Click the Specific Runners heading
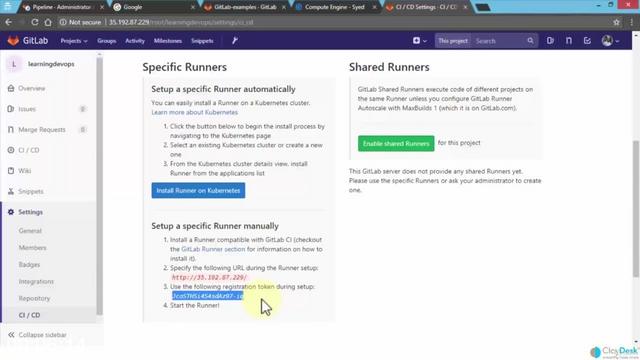Image resolution: width=640 pixels, height=360 pixels. click(184, 67)
